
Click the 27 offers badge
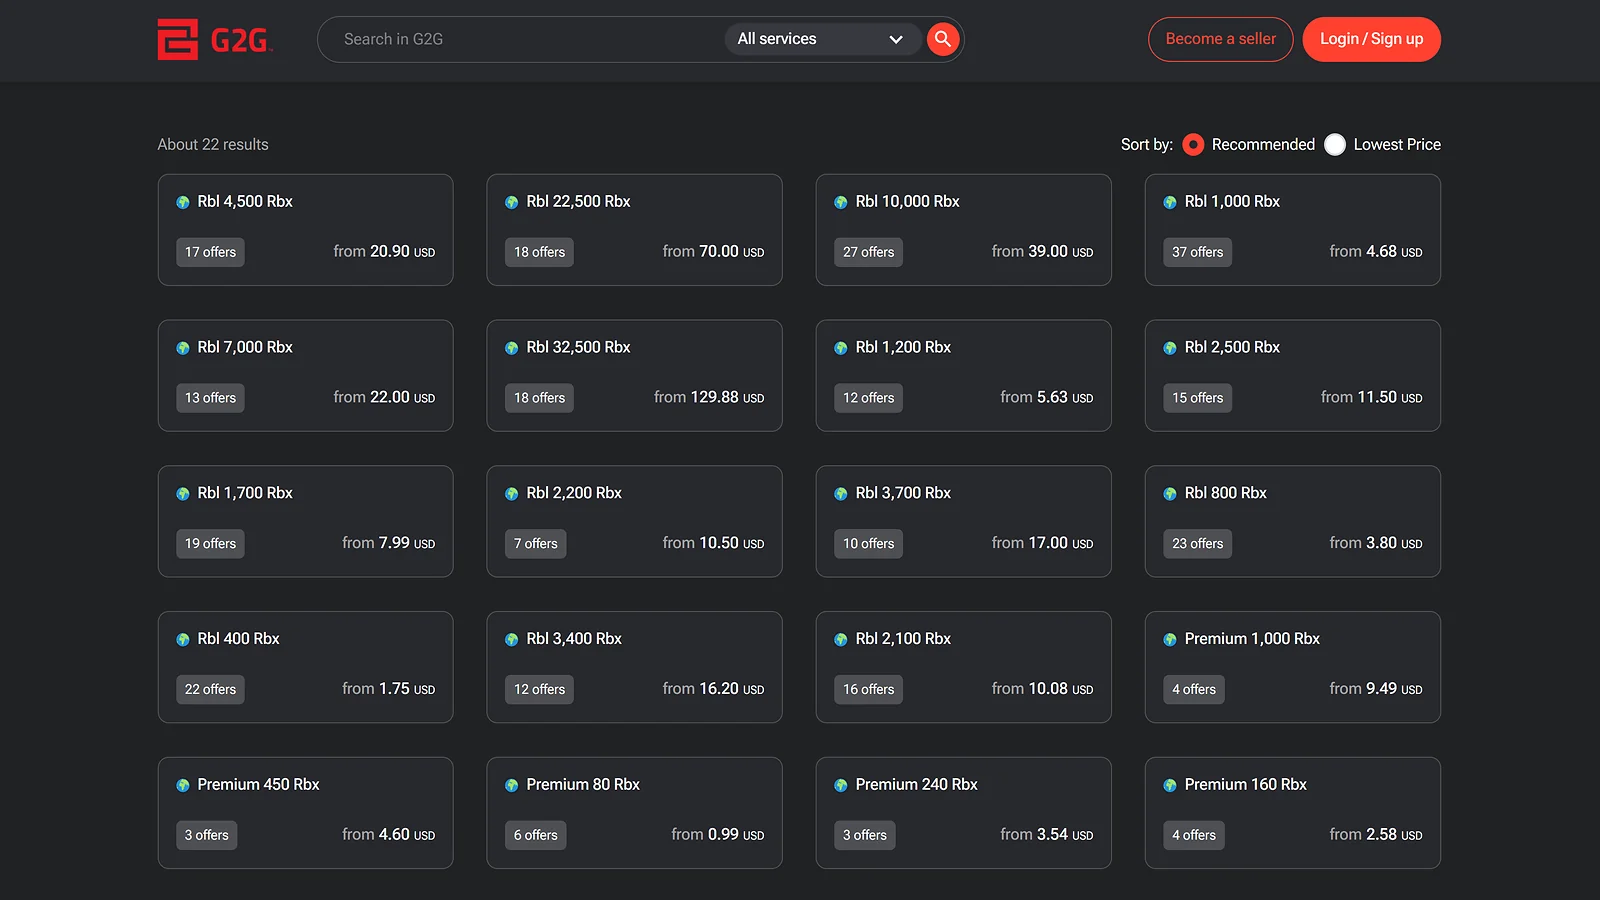click(868, 252)
